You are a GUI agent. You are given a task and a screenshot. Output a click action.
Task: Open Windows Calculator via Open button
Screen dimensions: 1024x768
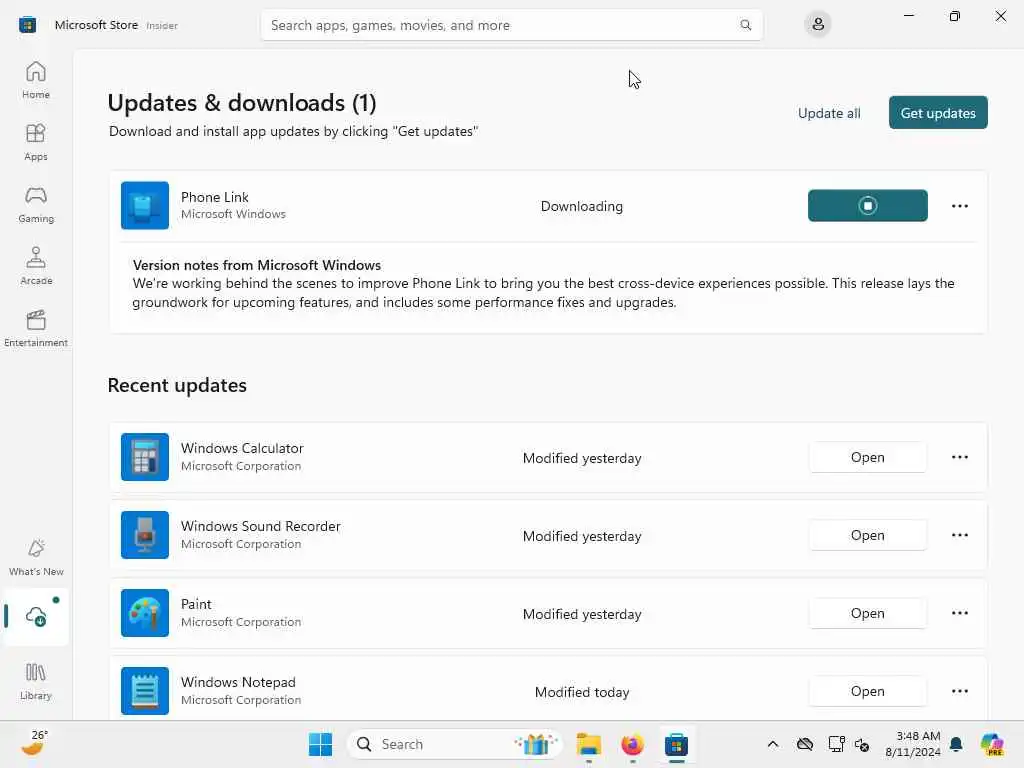[867, 457]
